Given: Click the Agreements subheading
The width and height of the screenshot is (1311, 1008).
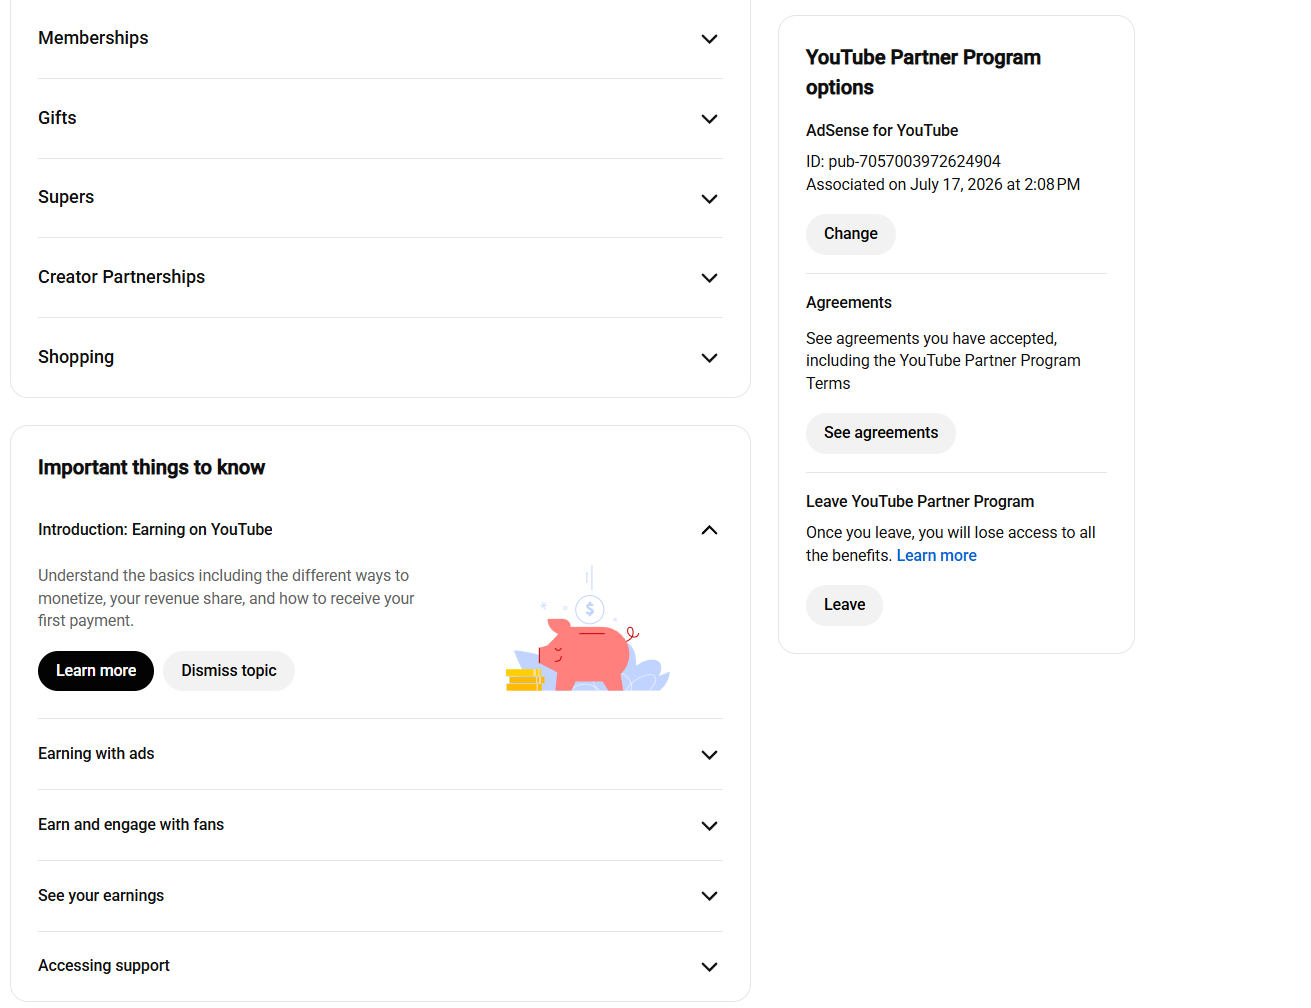Looking at the screenshot, I should click(849, 303).
